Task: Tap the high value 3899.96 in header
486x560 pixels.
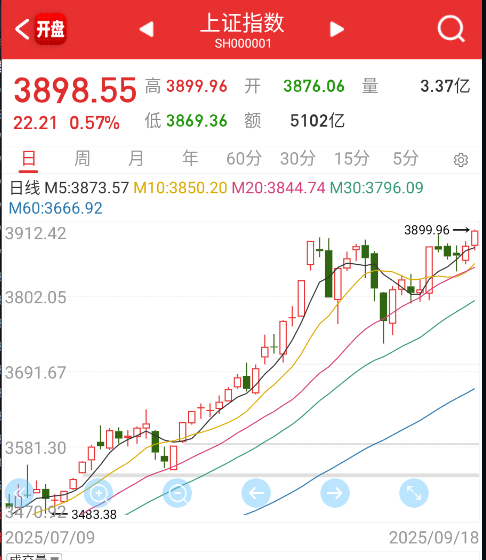Action: point(197,86)
